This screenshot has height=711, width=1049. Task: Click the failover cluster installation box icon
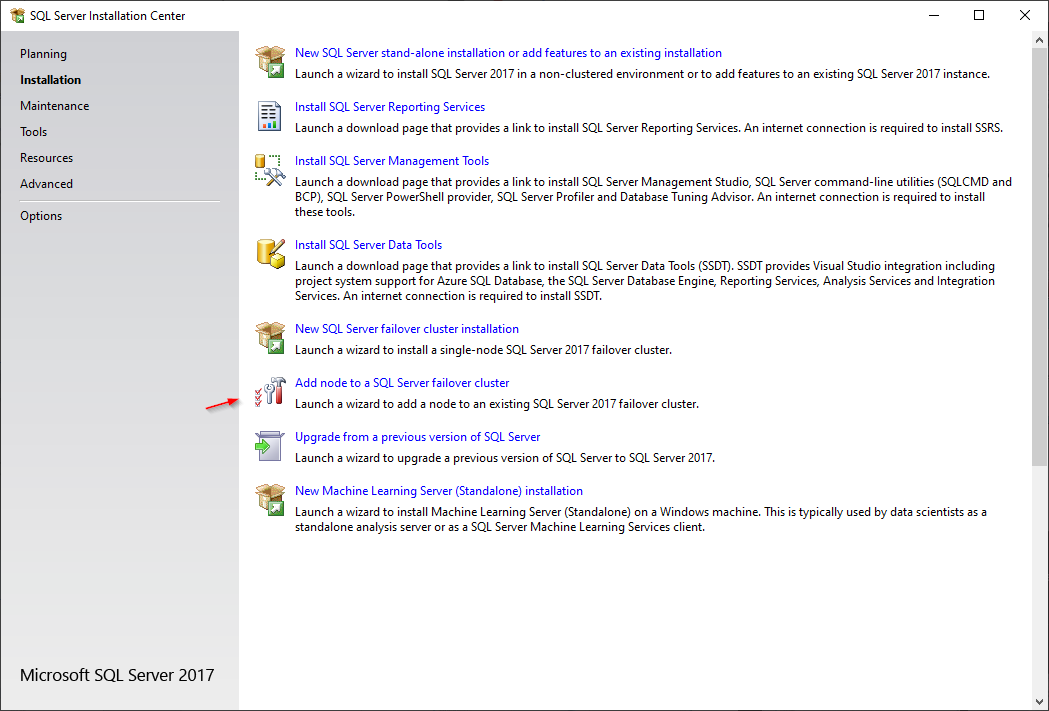pyautogui.click(x=270, y=338)
